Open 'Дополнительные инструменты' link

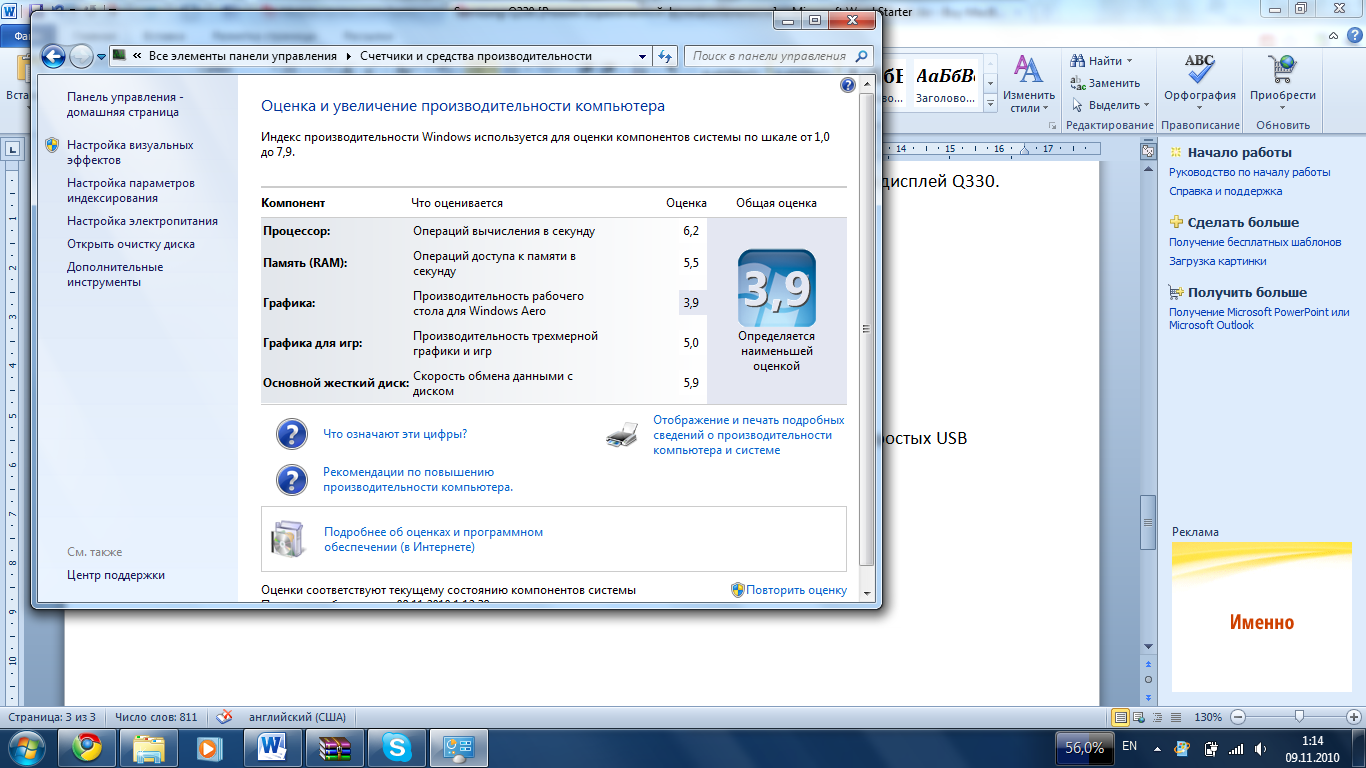[115, 274]
